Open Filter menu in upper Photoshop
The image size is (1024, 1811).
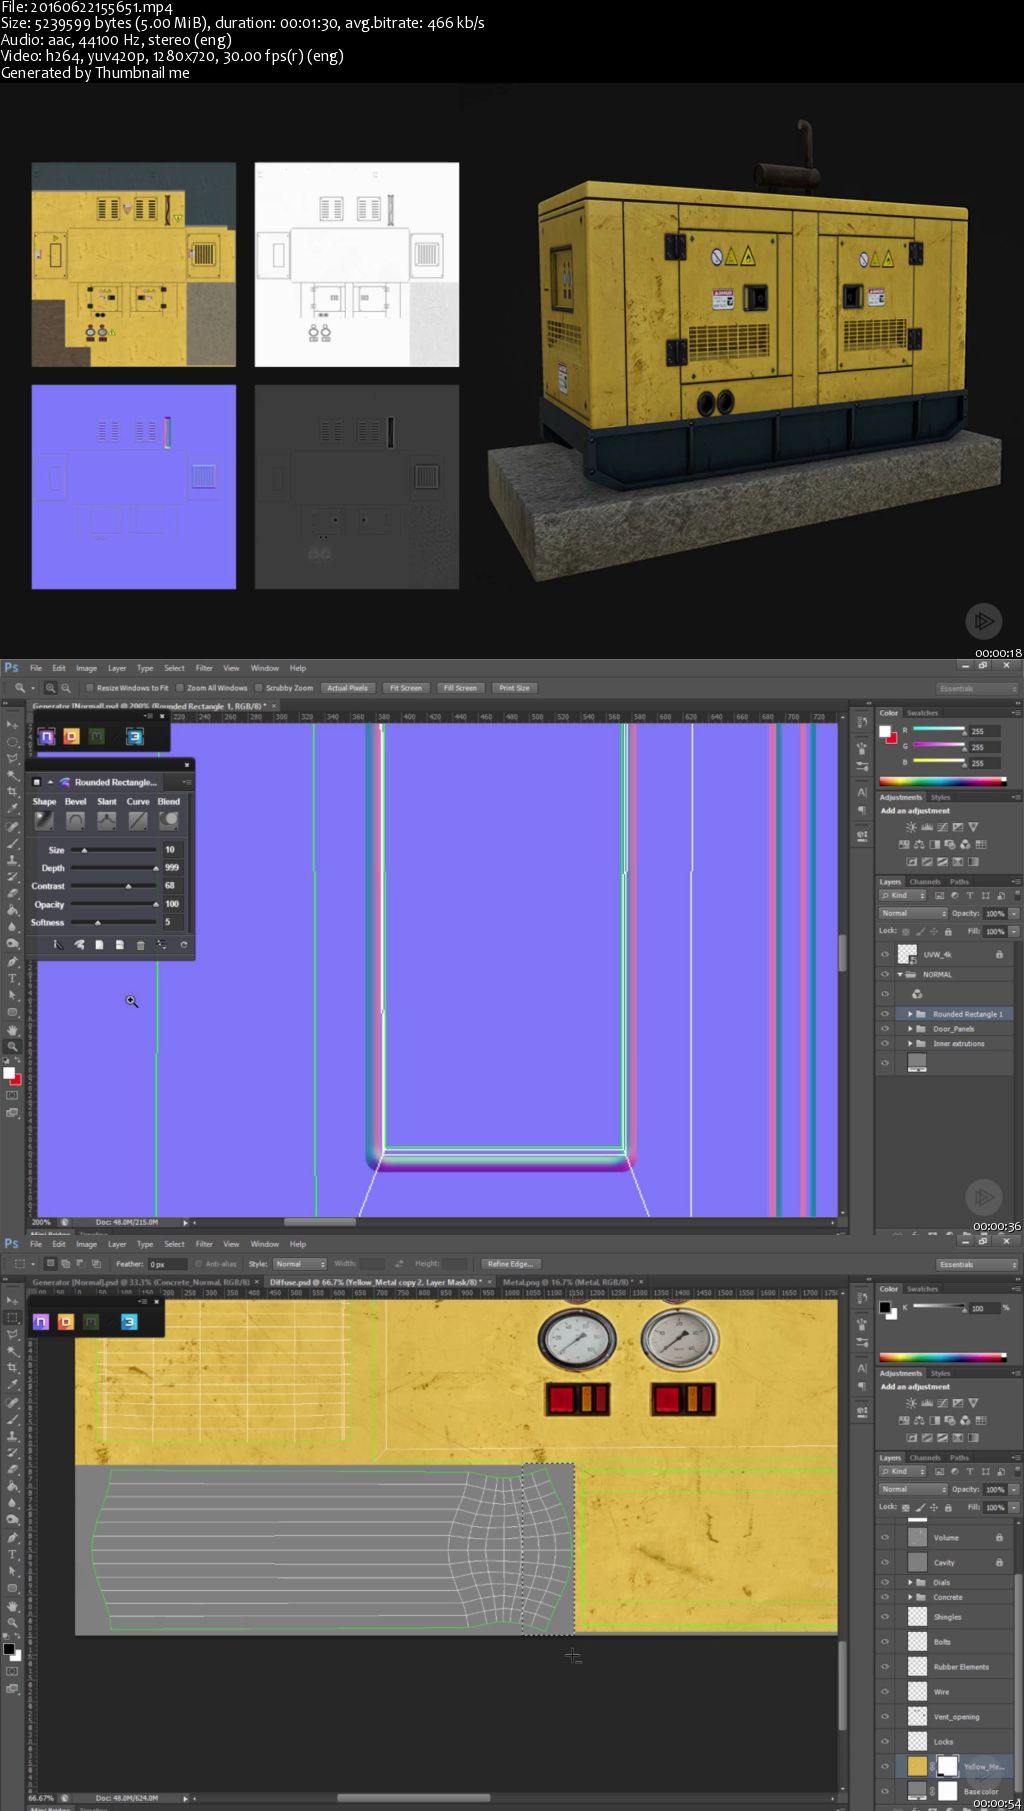204,668
